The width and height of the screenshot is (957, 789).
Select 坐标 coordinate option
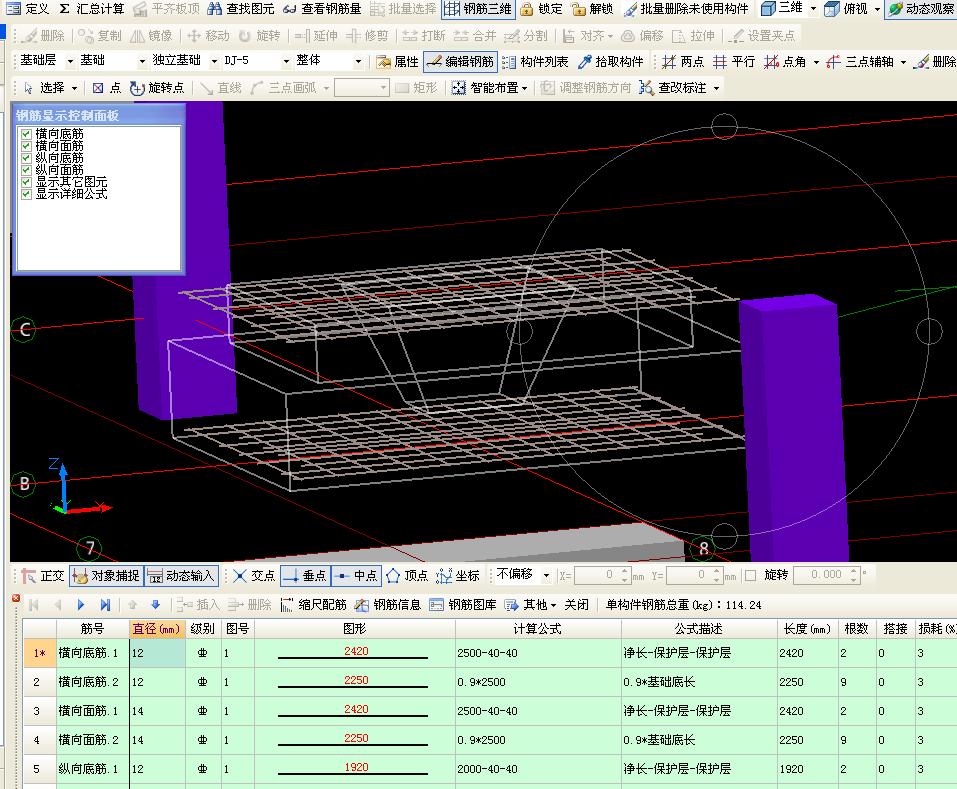[458, 575]
